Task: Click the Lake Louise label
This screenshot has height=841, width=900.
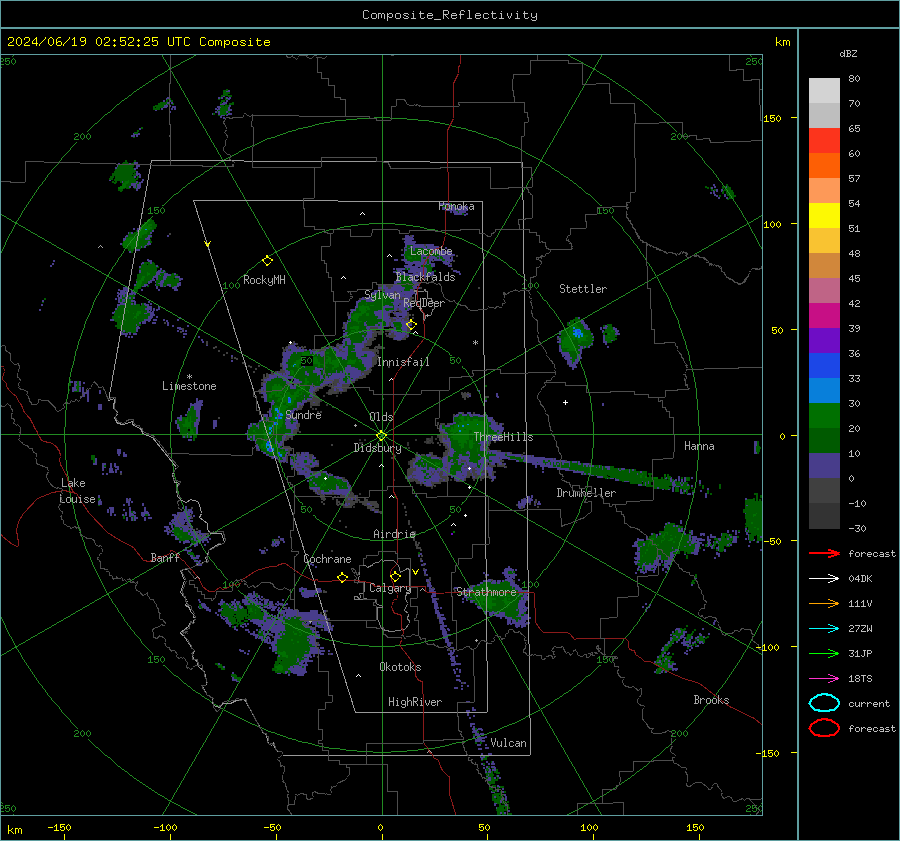Action: click(x=77, y=491)
